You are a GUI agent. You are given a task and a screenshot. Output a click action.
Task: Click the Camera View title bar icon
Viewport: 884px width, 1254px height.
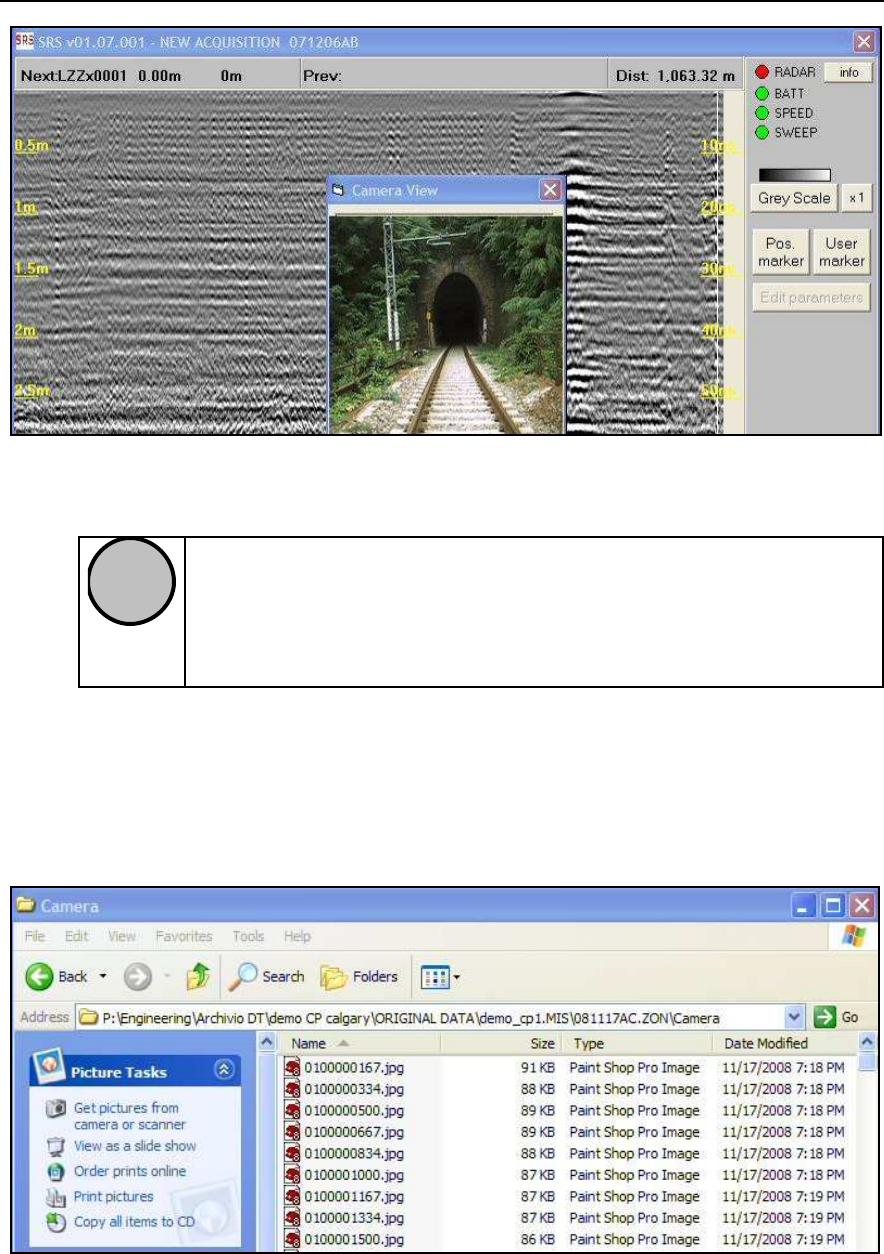click(x=338, y=189)
